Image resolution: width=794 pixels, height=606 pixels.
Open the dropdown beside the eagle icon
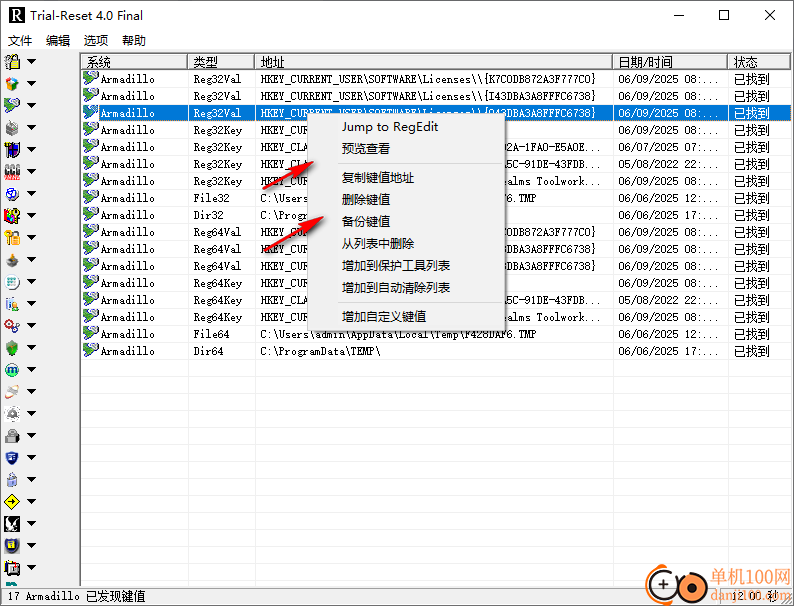(x=31, y=523)
